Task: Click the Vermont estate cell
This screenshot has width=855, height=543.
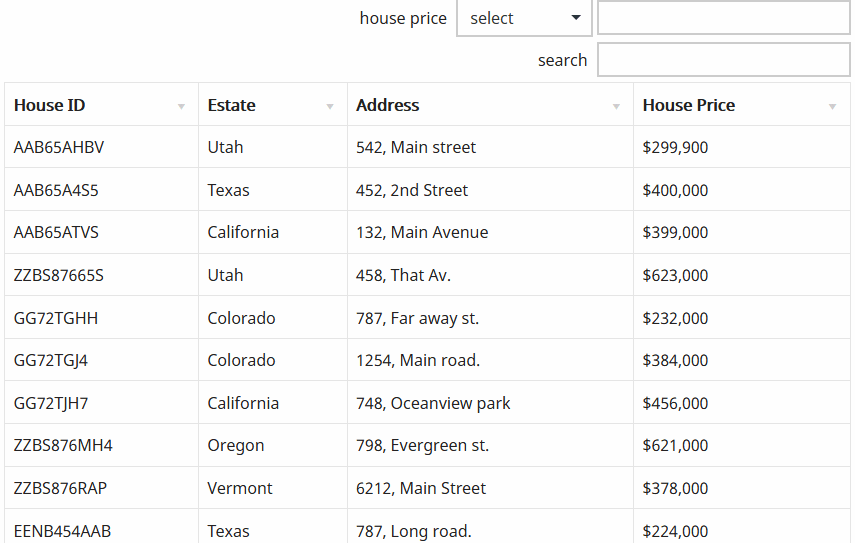Action: (273, 488)
